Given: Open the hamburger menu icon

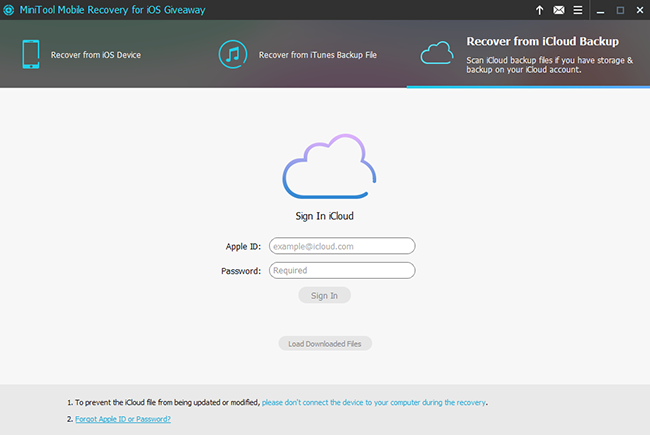Looking at the screenshot, I should (578, 10).
